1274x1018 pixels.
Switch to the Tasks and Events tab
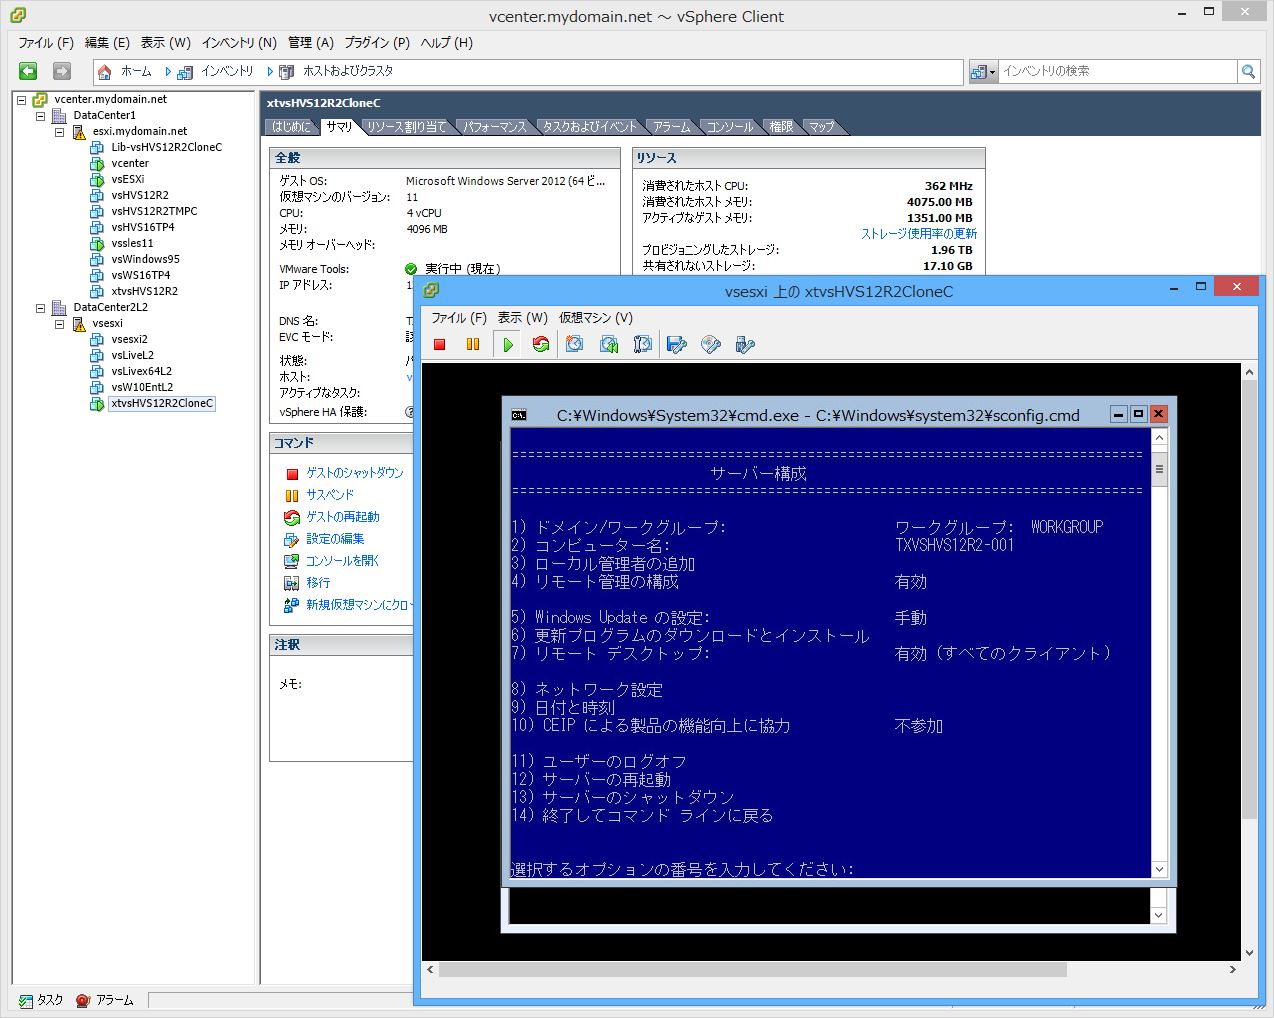(x=590, y=127)
